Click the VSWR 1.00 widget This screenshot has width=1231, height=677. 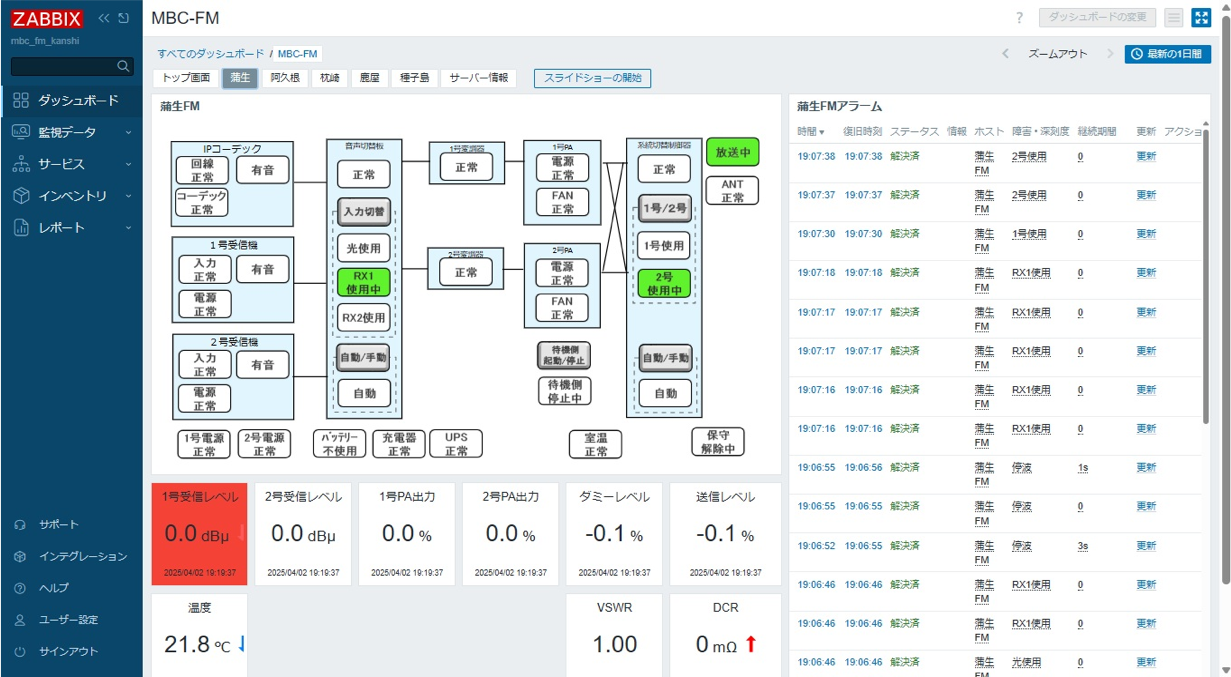coord(614,635)
